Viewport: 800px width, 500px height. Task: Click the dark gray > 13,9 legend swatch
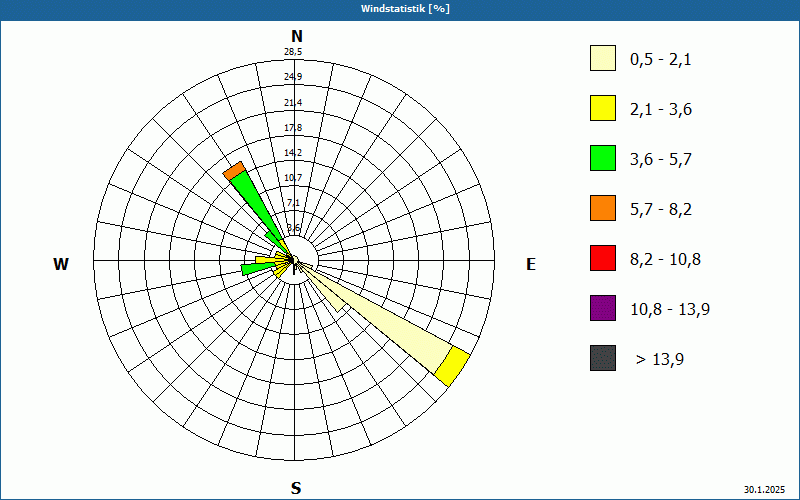click(603, 358)
